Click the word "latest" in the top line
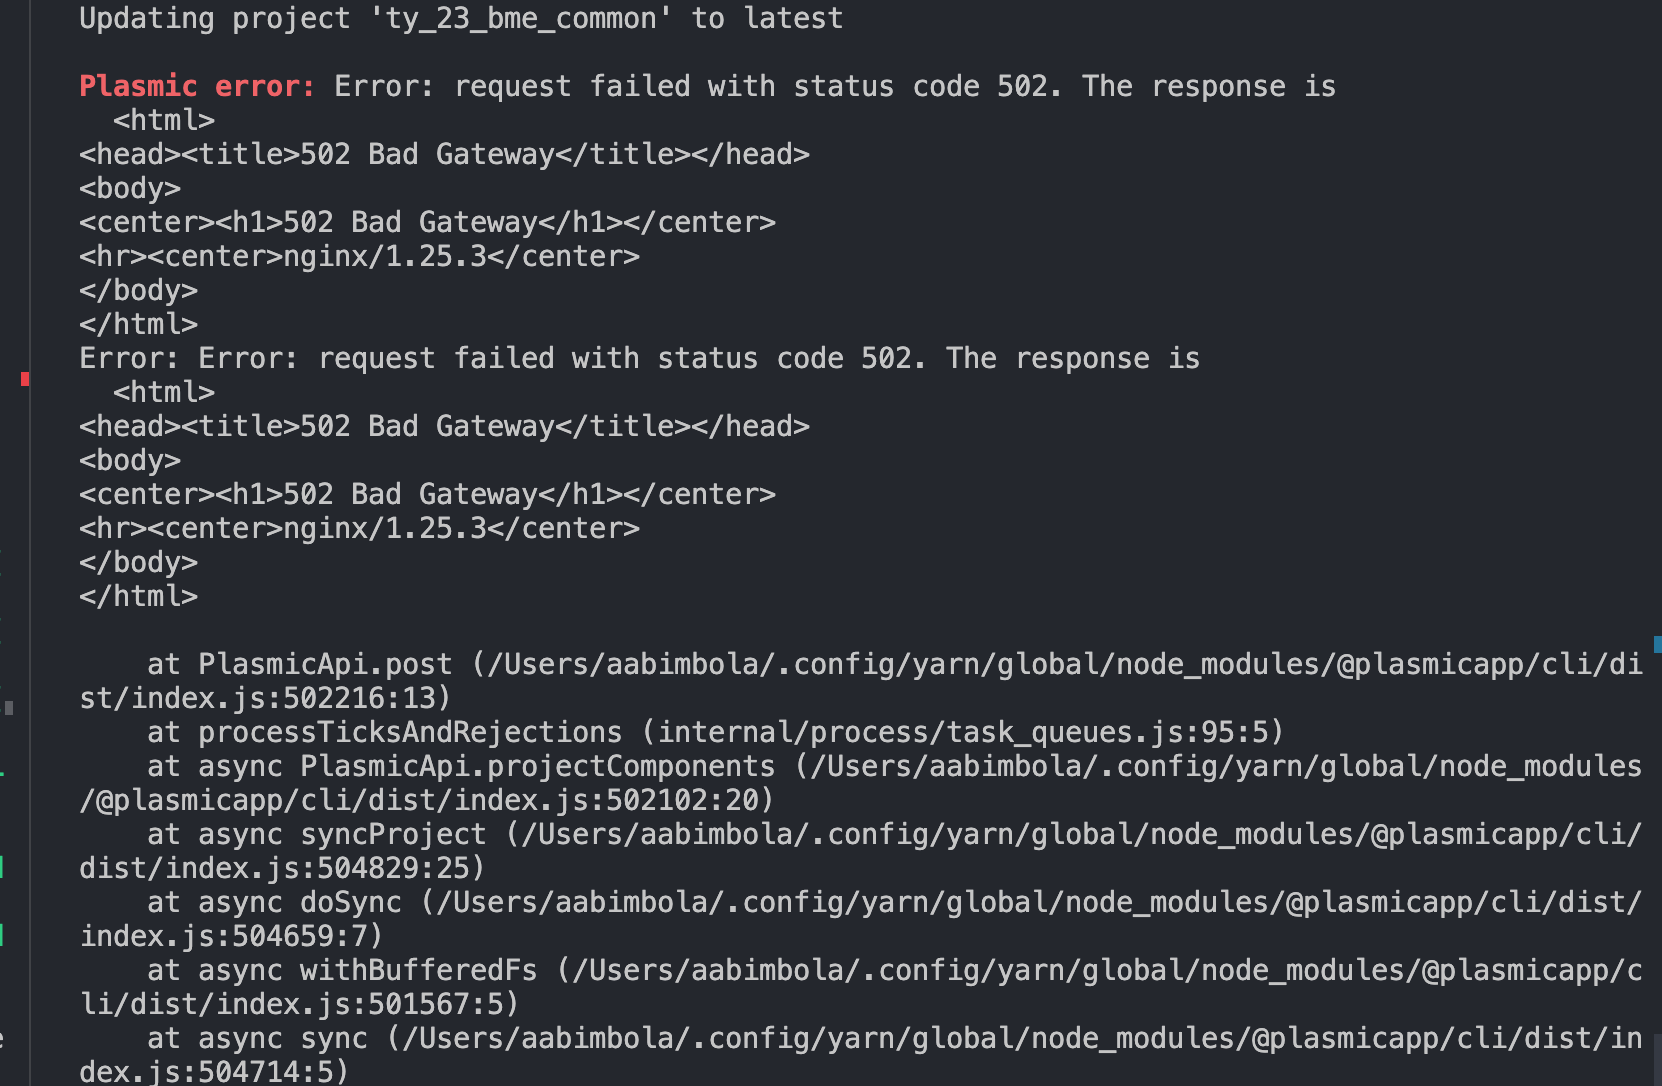The image size is (1662, 1086). pos(793,19)
